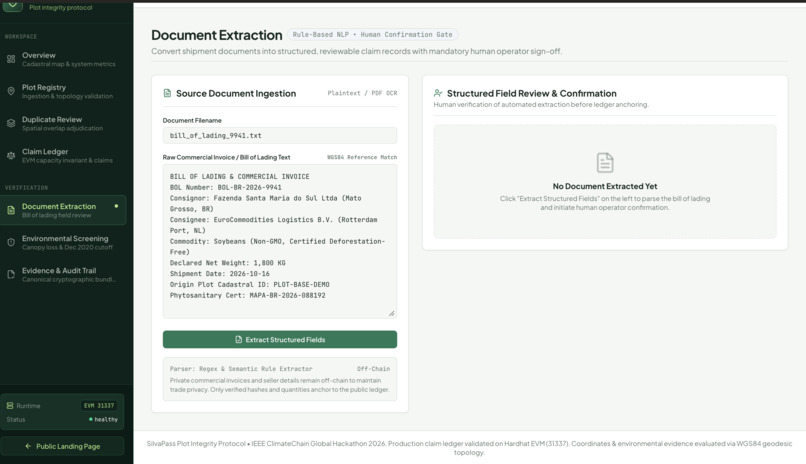Click the user-check icon beside Structured Field Review
Image resolution: width=806 pixels, height=464 pixels.
click(437, 93)
